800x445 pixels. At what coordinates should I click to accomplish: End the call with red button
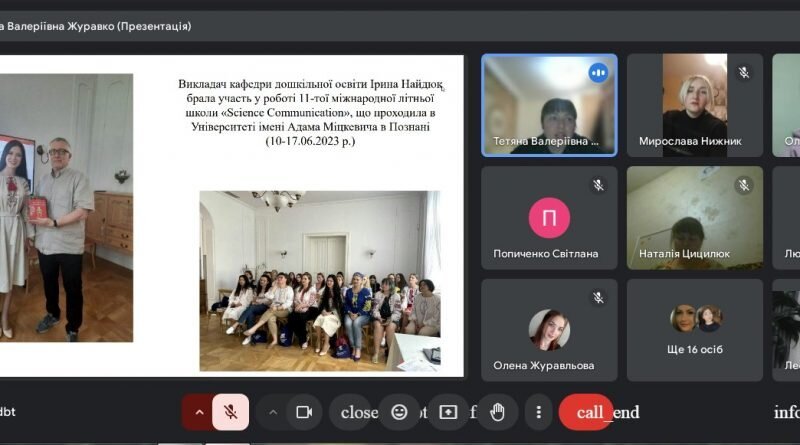coord(587,412)
